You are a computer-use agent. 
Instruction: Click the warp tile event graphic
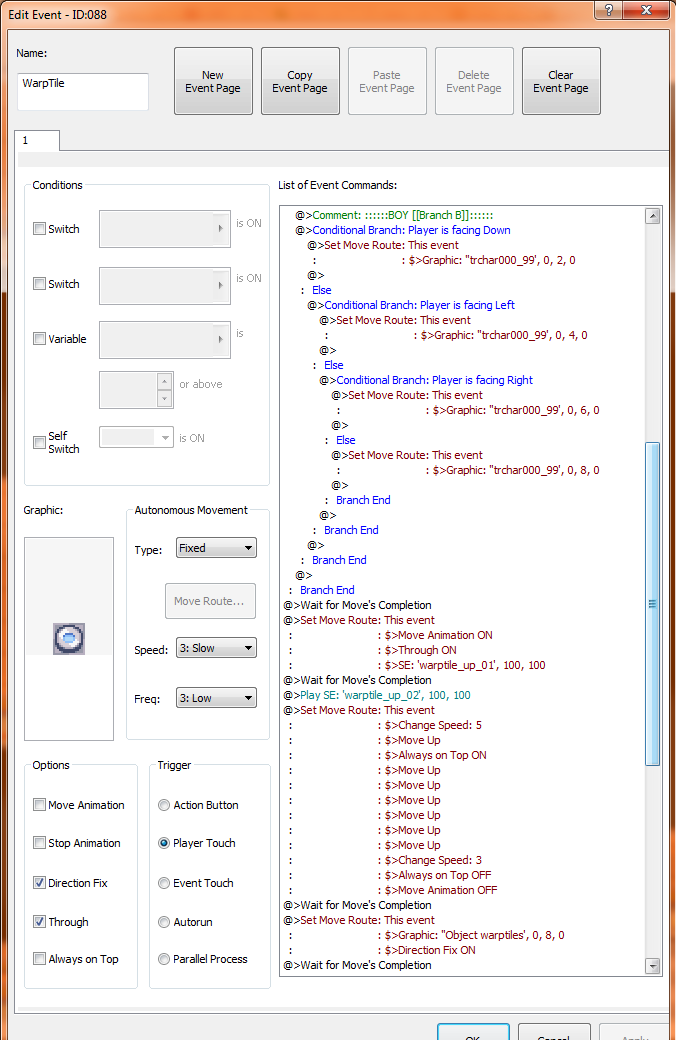pyautogui.click(x=69, y=638)
